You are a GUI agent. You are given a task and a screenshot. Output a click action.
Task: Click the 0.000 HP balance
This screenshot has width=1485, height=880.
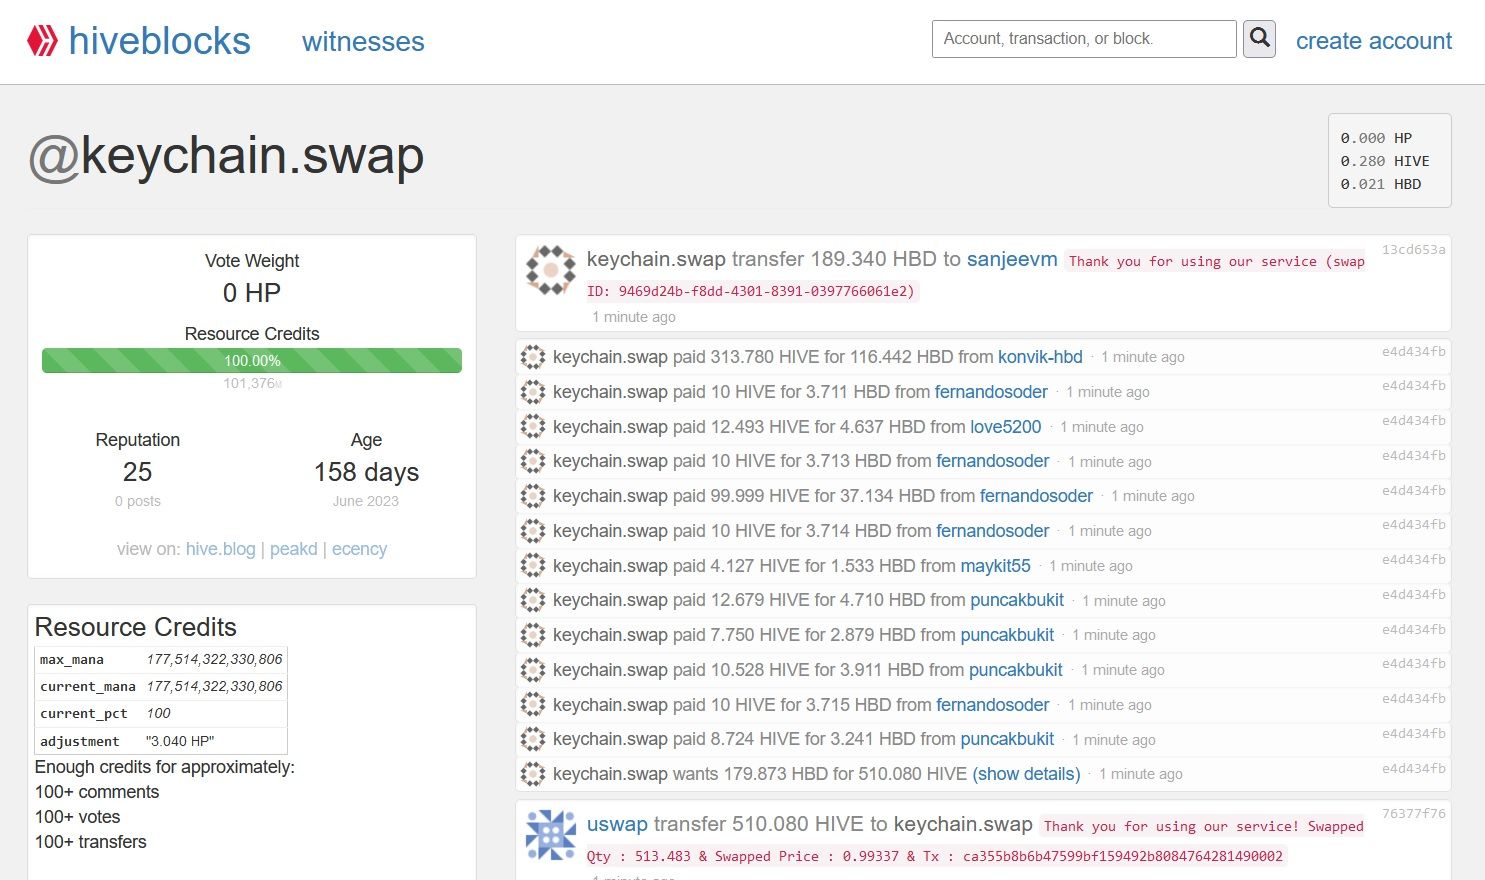click(1377, 138)
